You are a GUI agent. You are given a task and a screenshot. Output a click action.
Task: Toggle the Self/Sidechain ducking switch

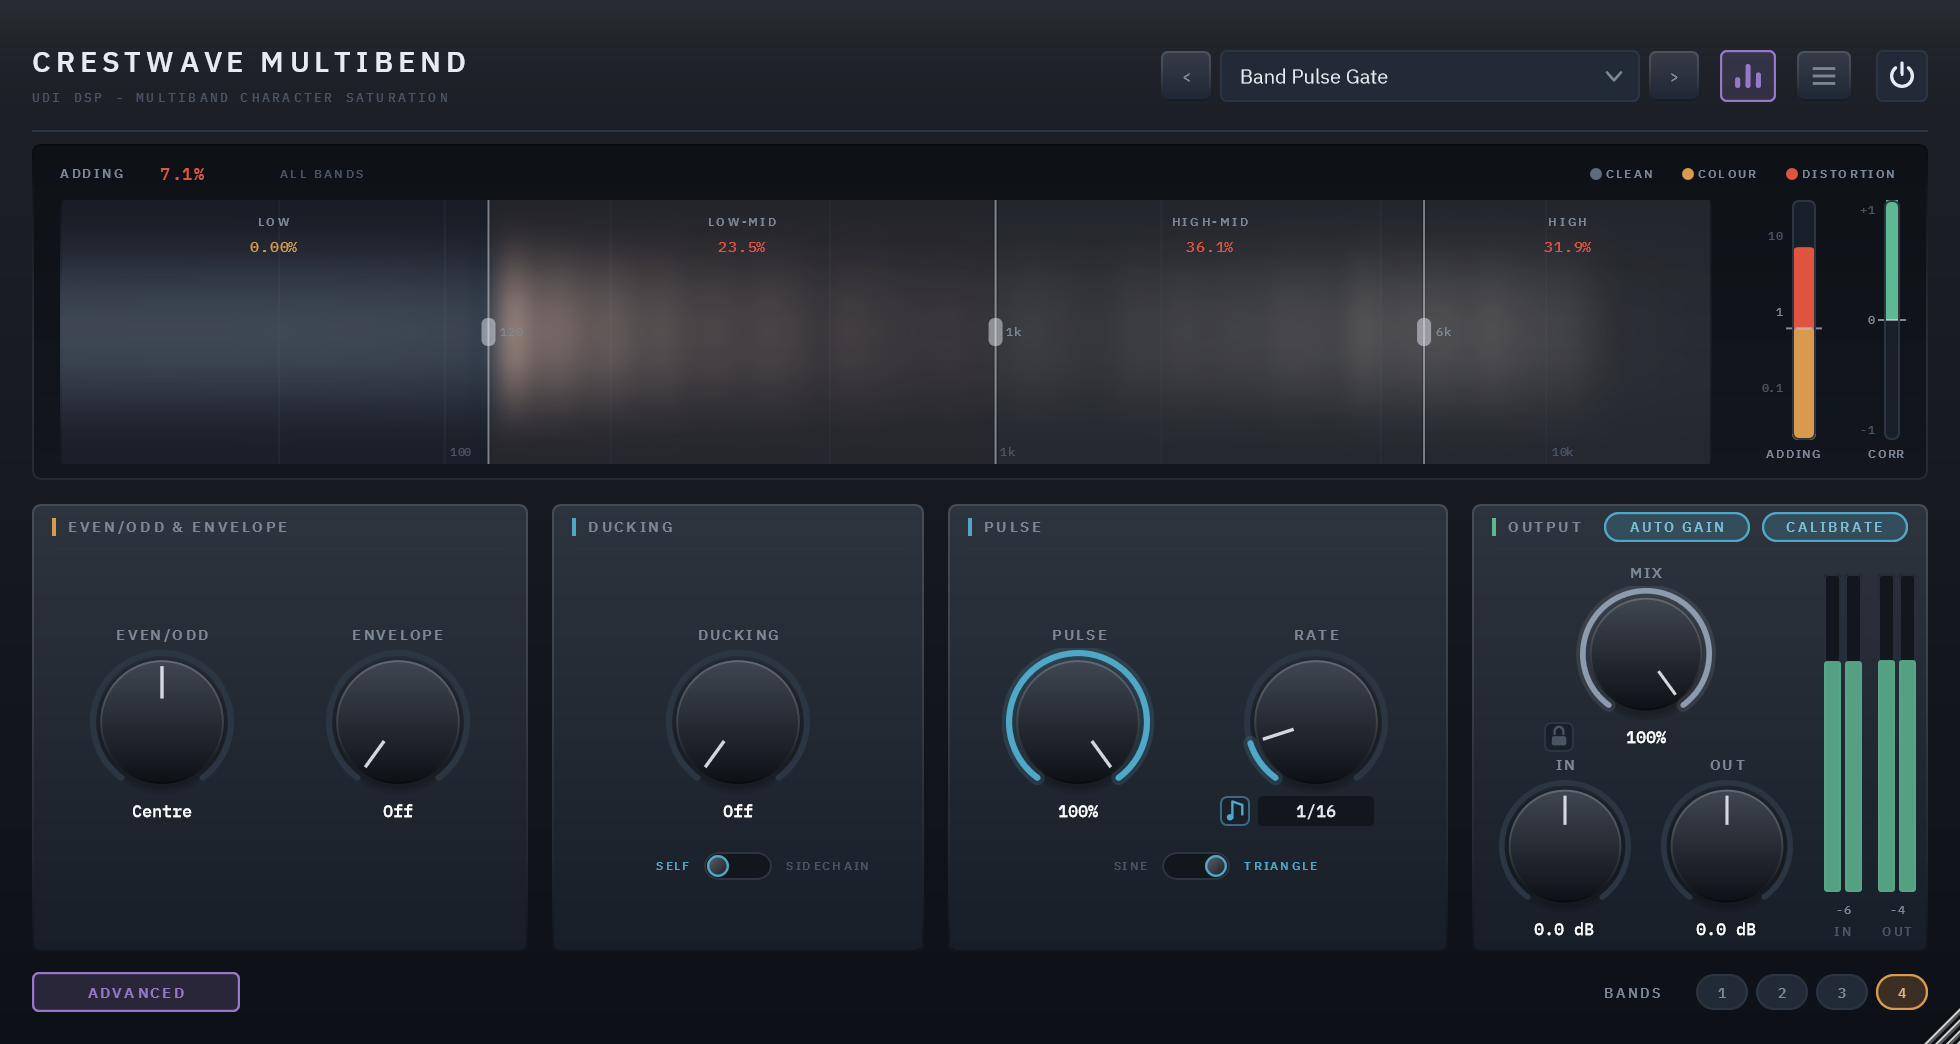coord(737,866)
